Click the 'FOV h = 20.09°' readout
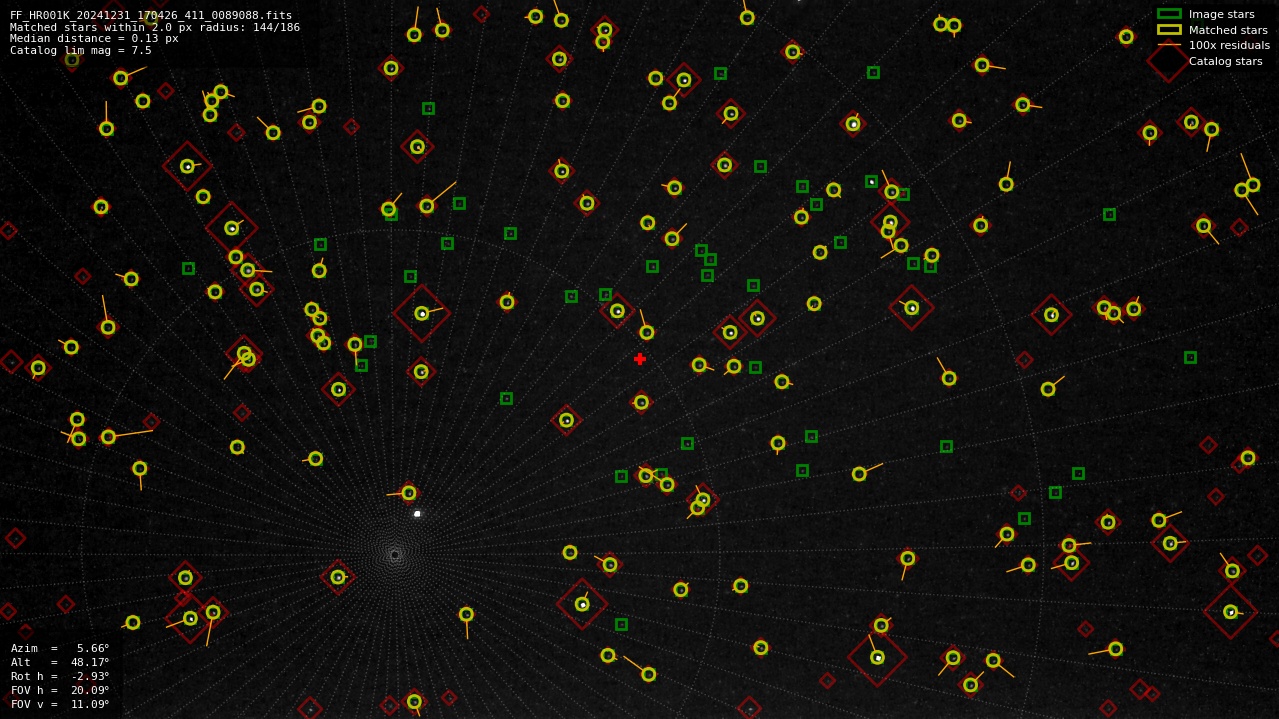This screenshot has height=719, width=1279. pos(60,690)
